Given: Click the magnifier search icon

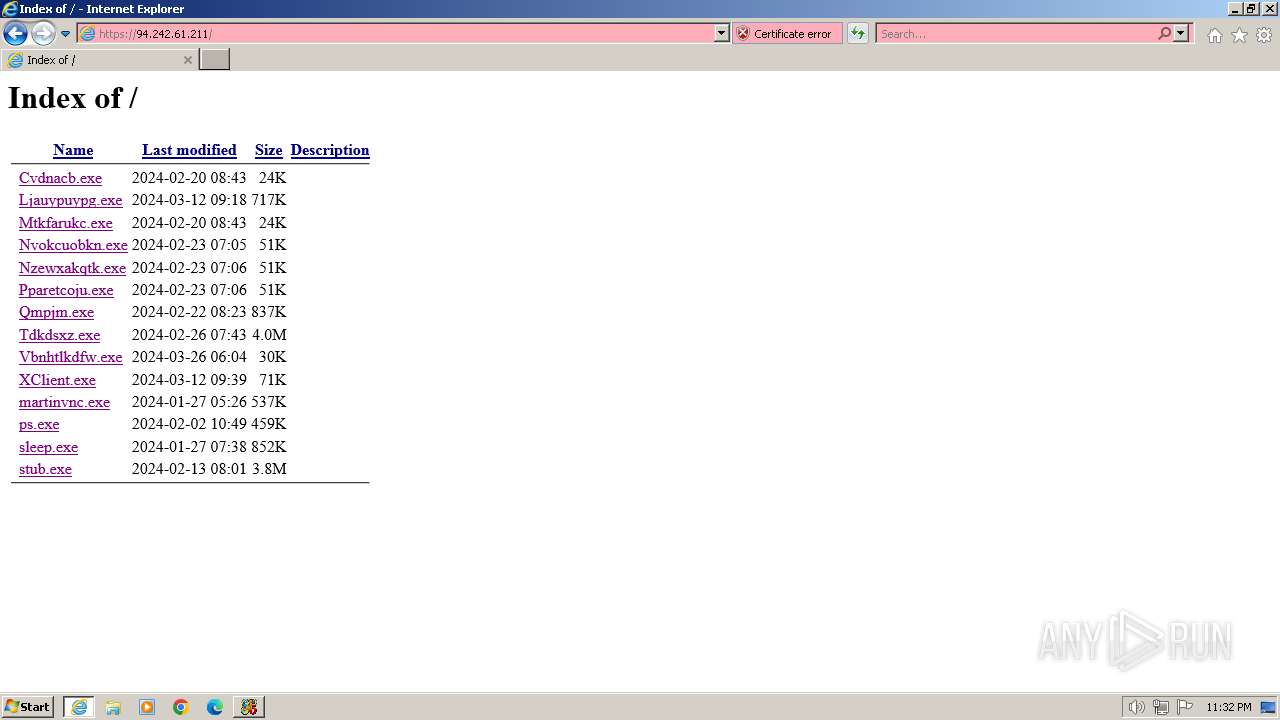Looking at the screenshot, I should coord(1164,34).
